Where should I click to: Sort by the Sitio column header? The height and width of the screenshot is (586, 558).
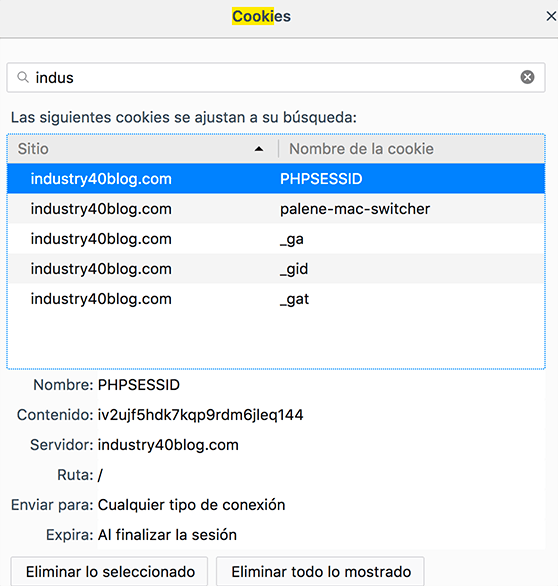143,149
